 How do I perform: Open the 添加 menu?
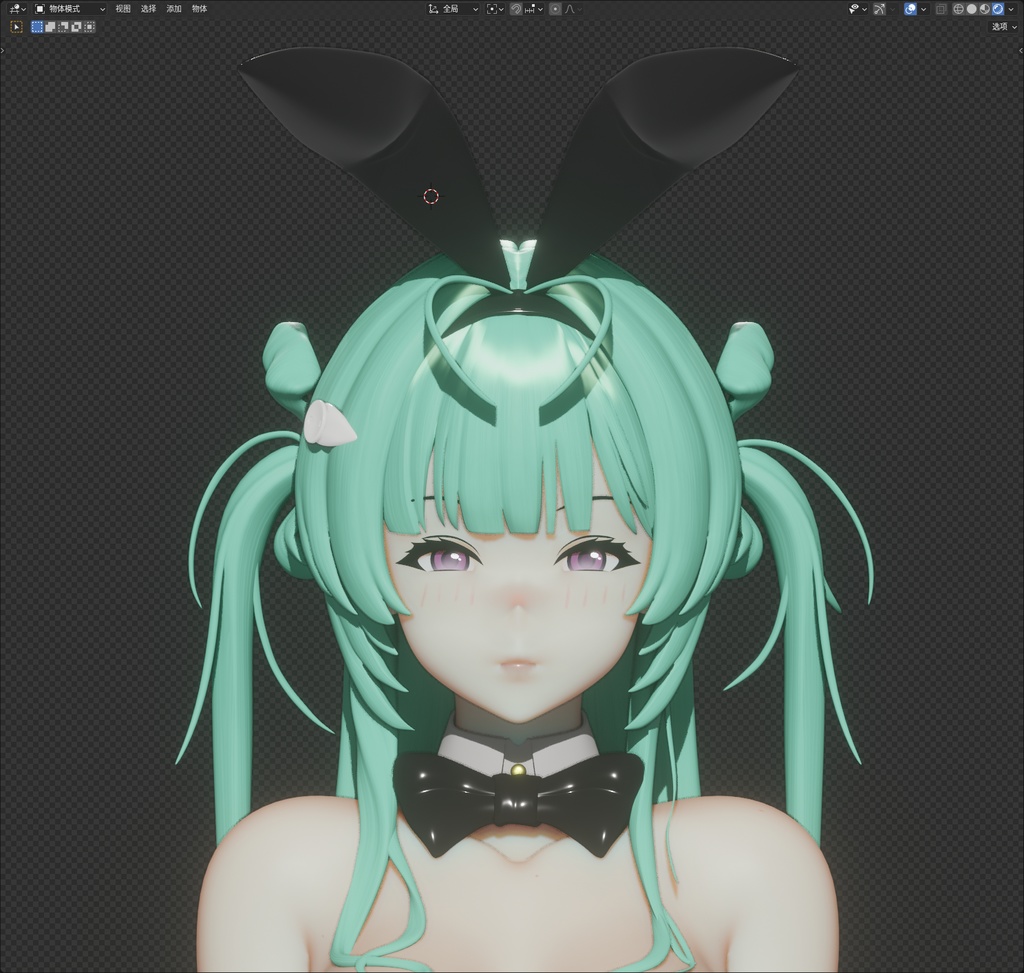coord(174,8)
